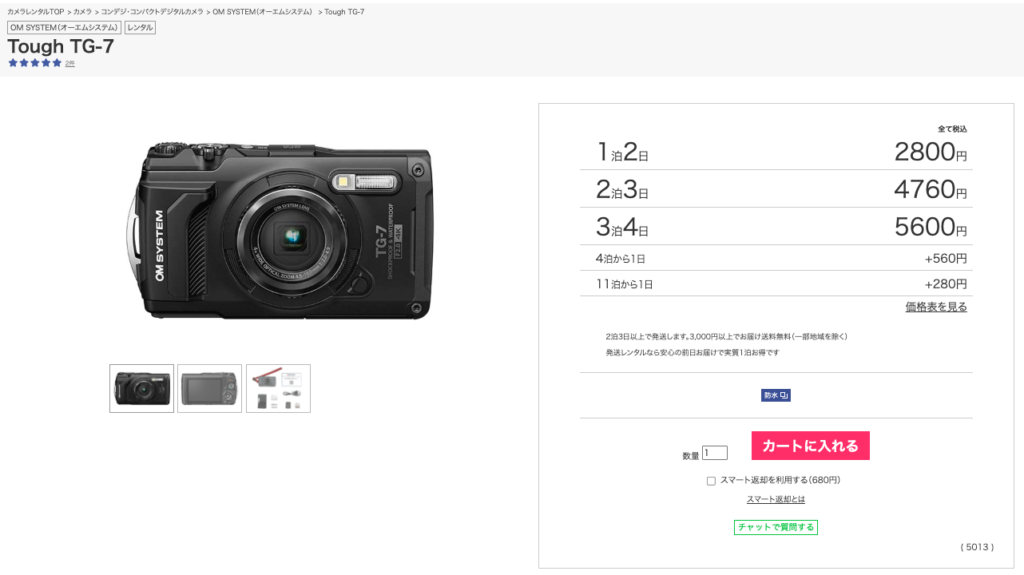Image resolution: width=1024 pixels, height=575 pixels.
Task: Click the チャットで質問する button
Action: pos(776,527)
